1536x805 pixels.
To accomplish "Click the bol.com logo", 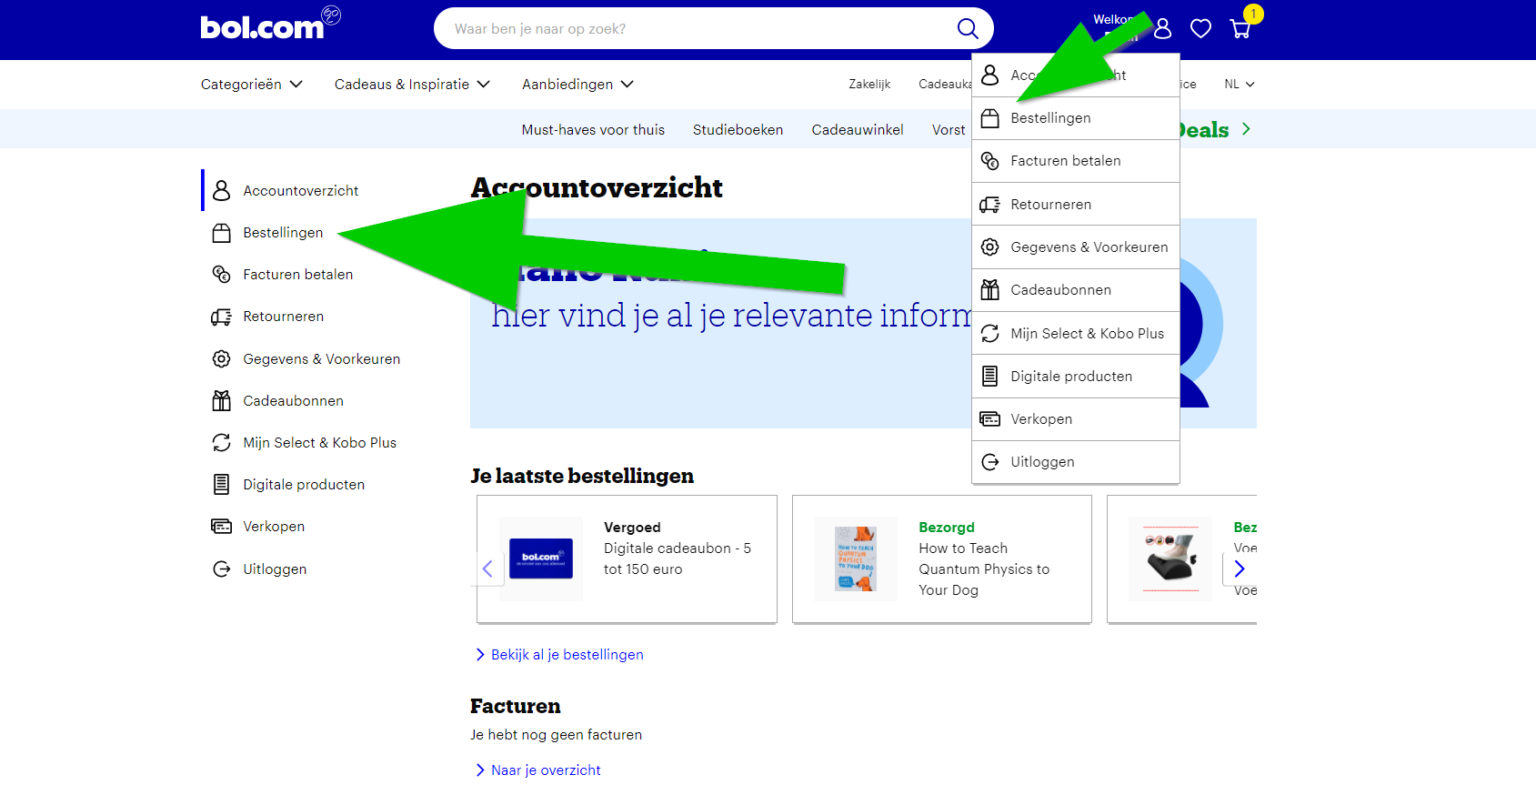I will coord(270,25).
